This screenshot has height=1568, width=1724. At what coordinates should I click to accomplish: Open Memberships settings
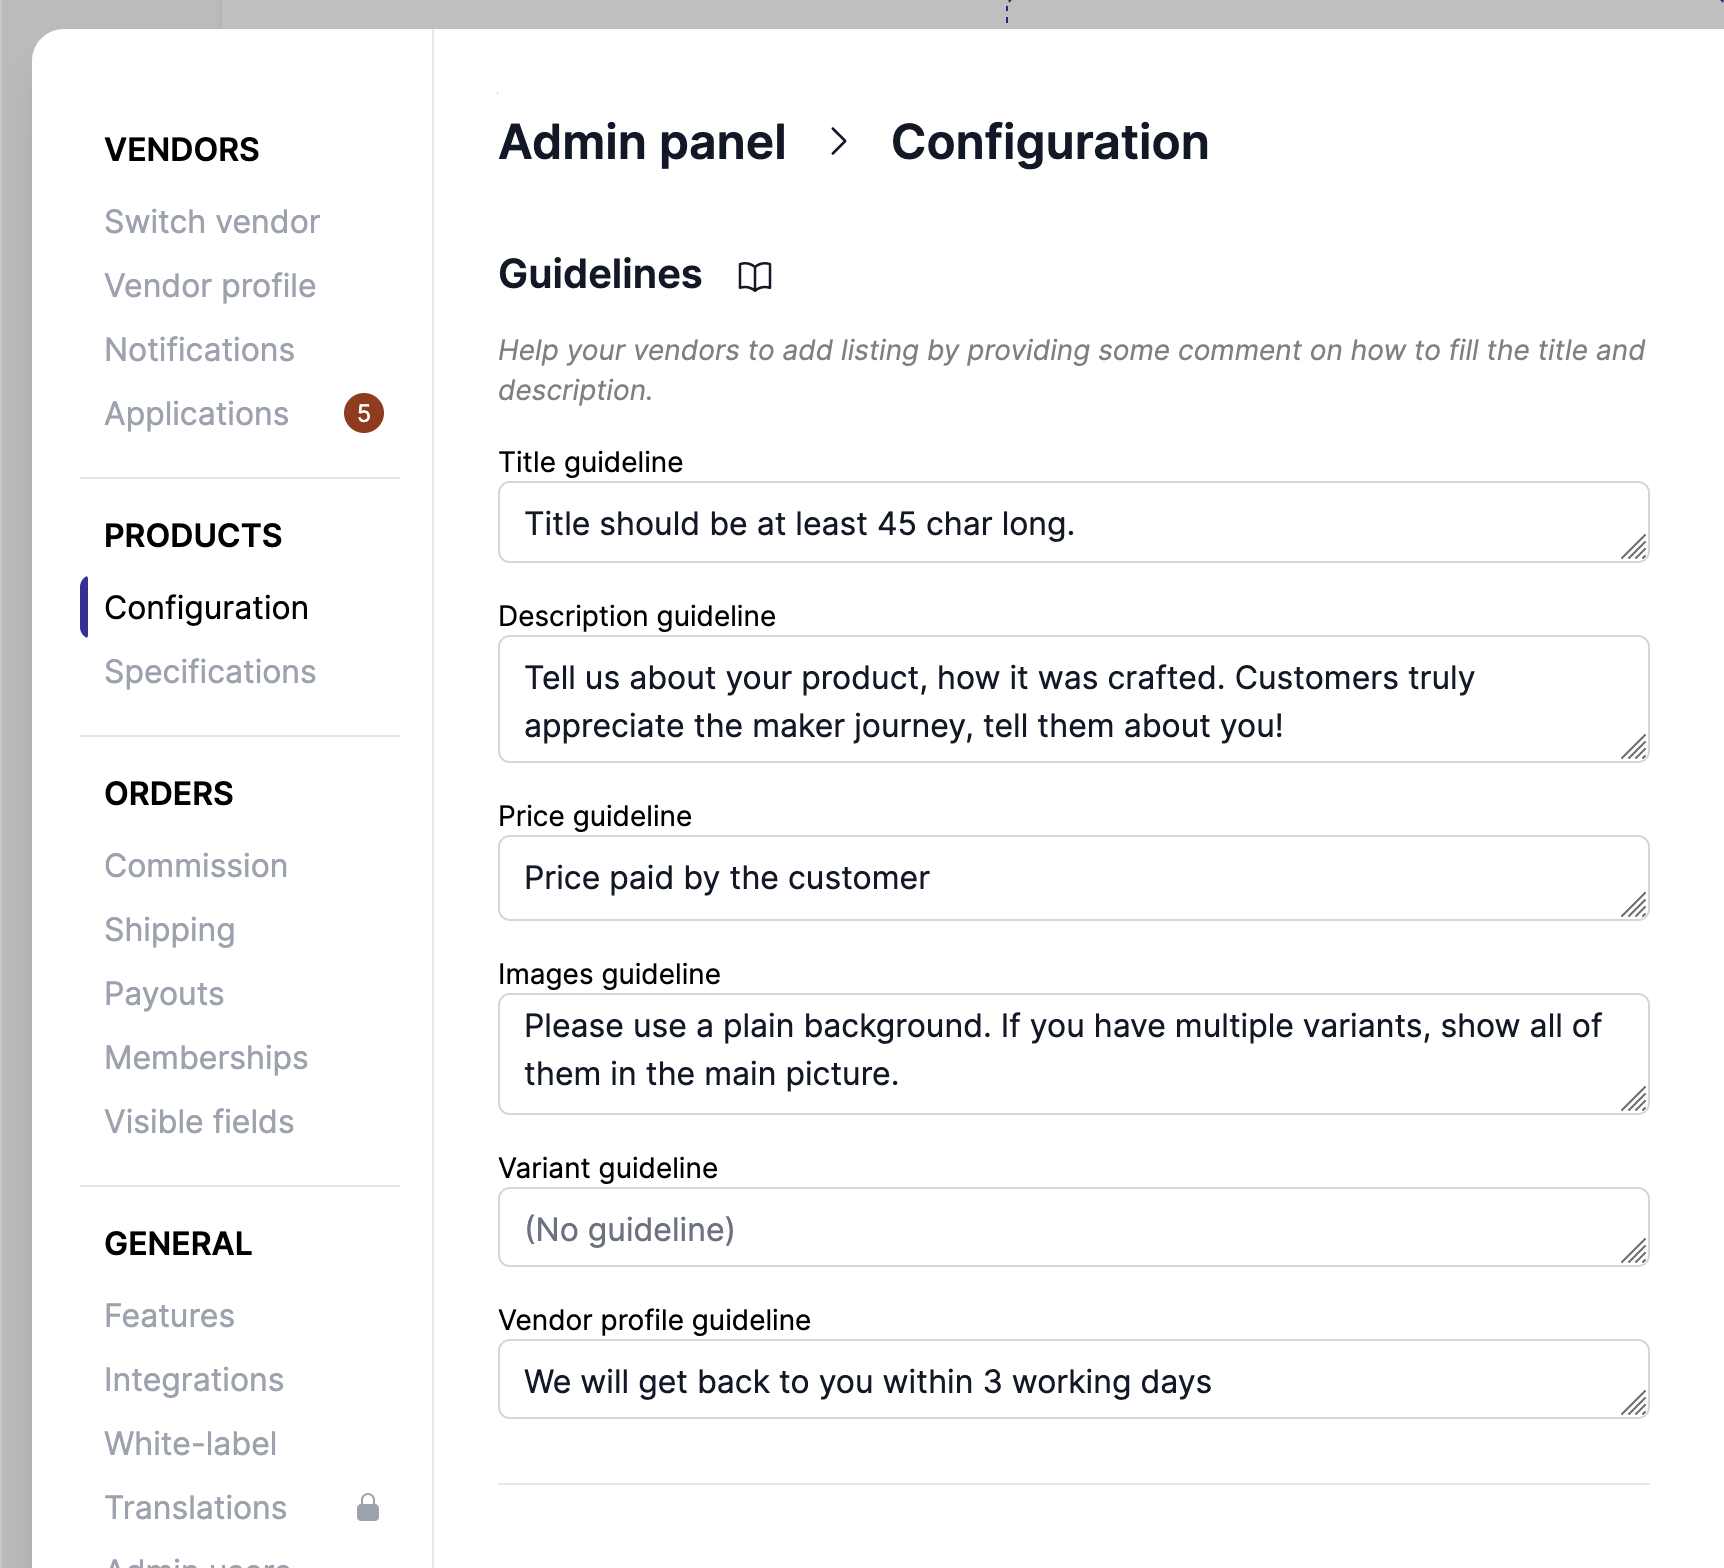[x=206, y=1058]
